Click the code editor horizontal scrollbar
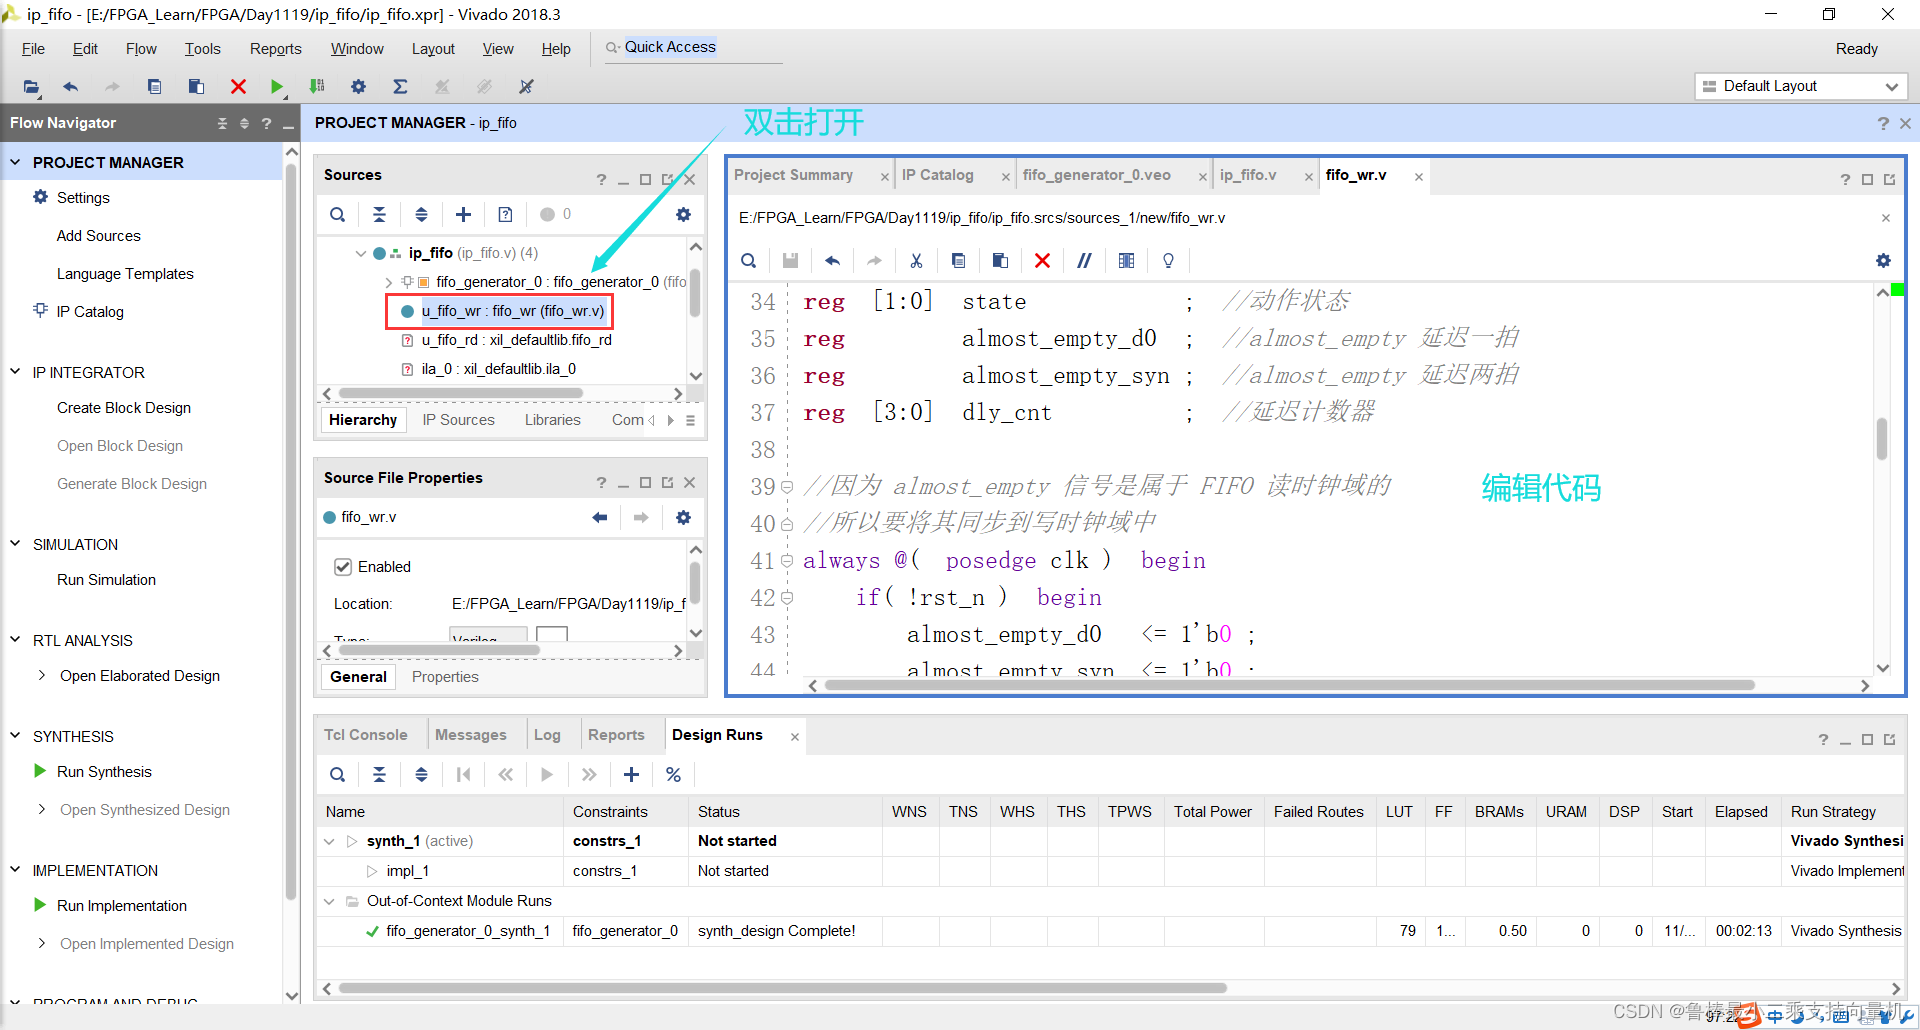Screen dimensions: 1920x1030 [x=1290, y=685]
